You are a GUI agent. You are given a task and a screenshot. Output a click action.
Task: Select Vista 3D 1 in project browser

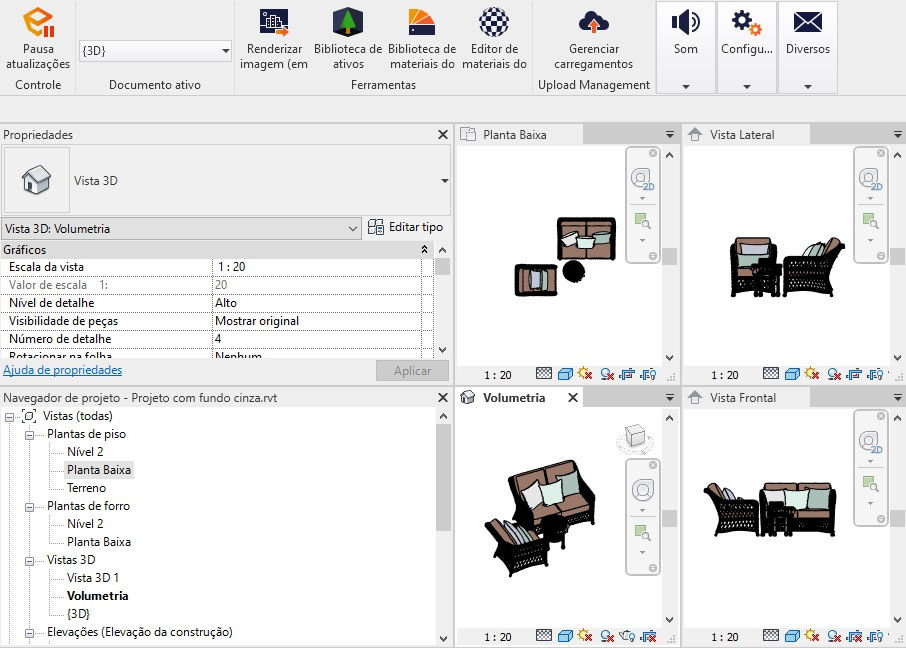92,577
